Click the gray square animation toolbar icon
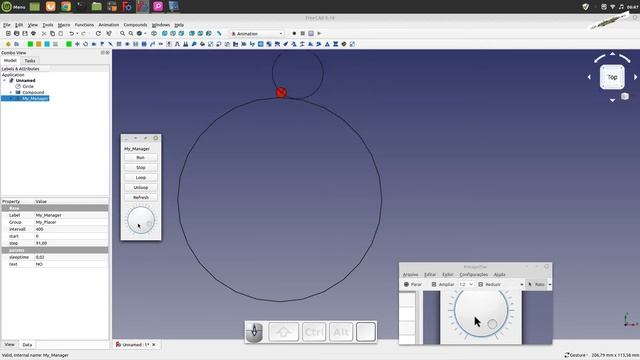Viewport: 640px width, 360px height. click(55, 44)
